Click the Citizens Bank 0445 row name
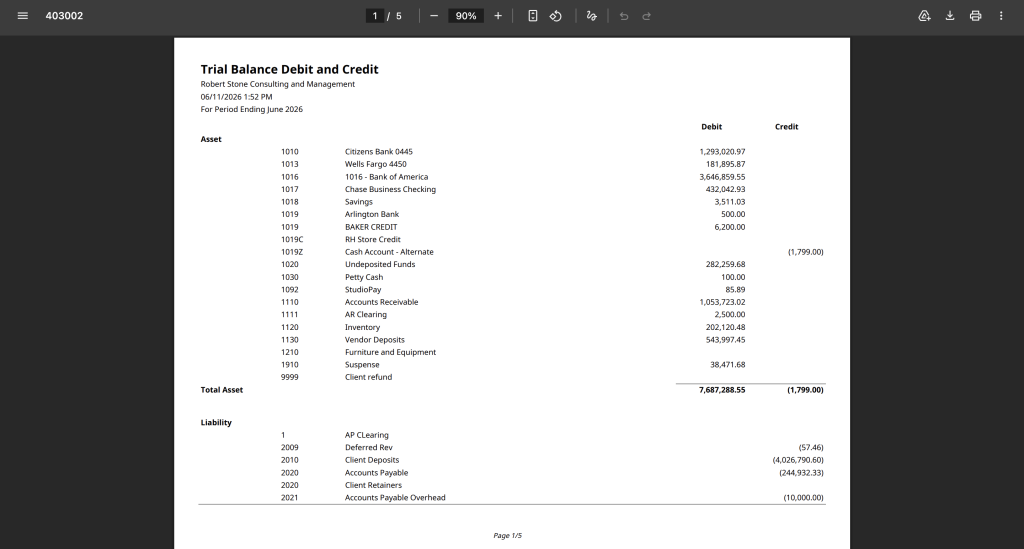1024x549 pixels. point(379,151)
